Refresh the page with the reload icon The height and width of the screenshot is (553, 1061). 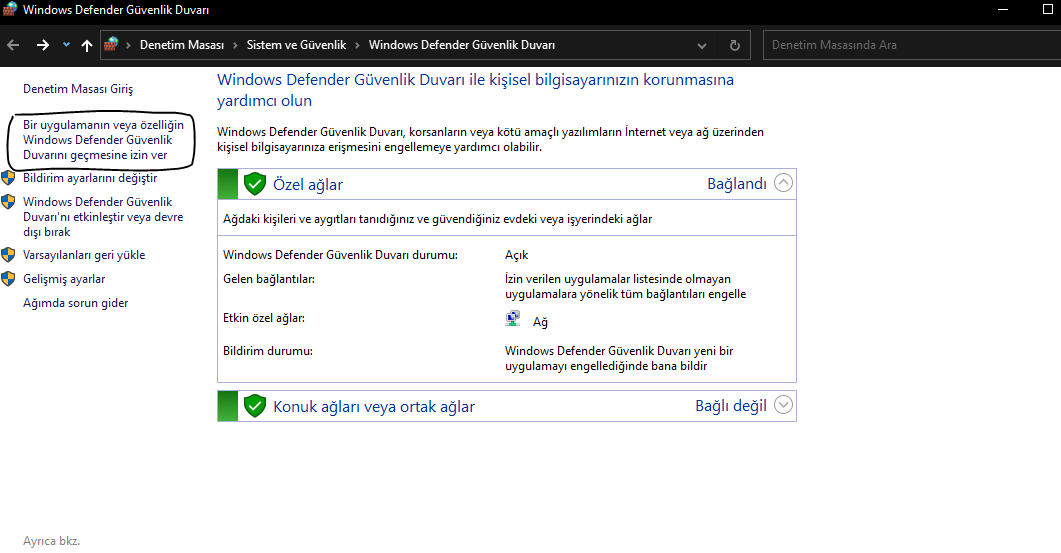734,45
